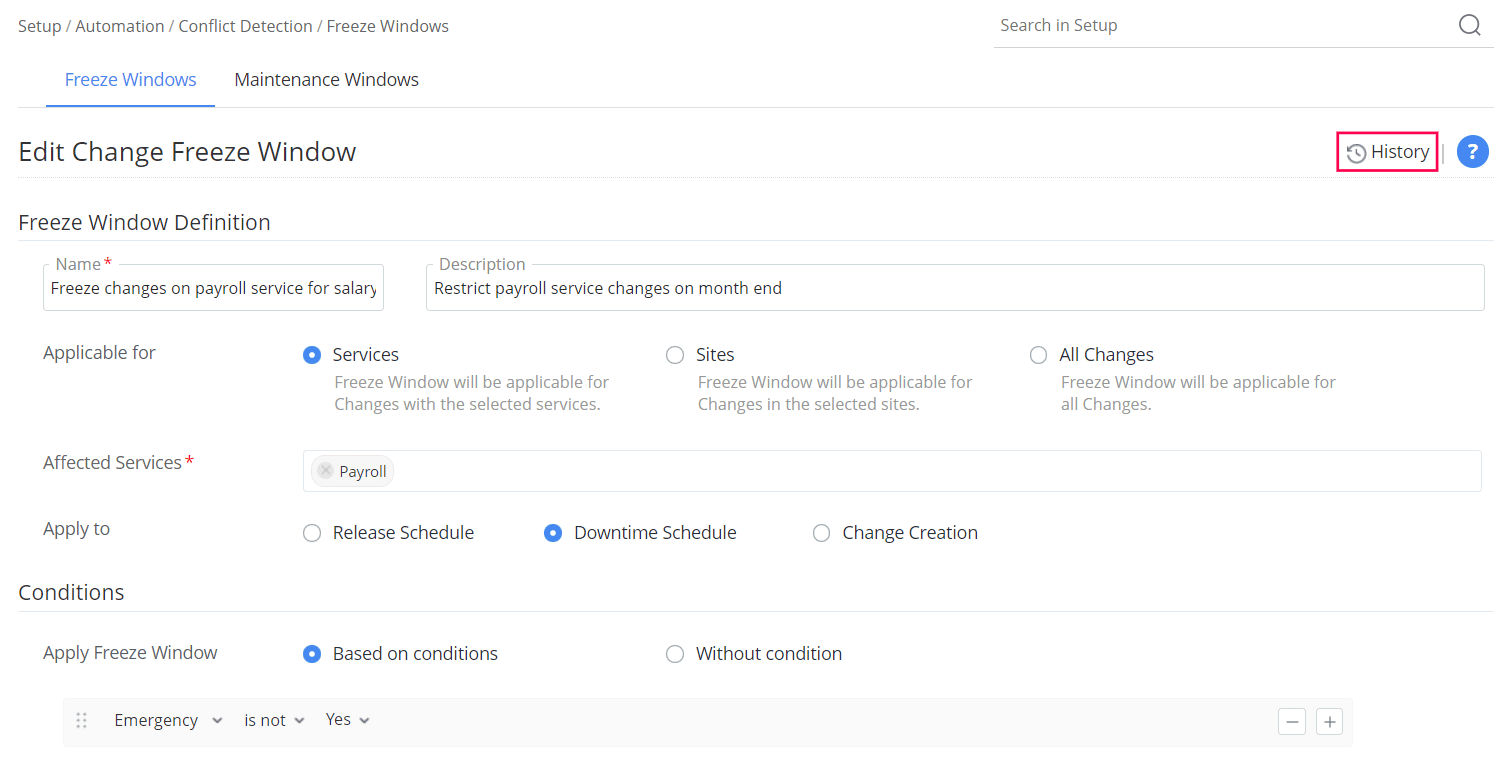
Task: Open the History link
Action: pos(1388,152)
